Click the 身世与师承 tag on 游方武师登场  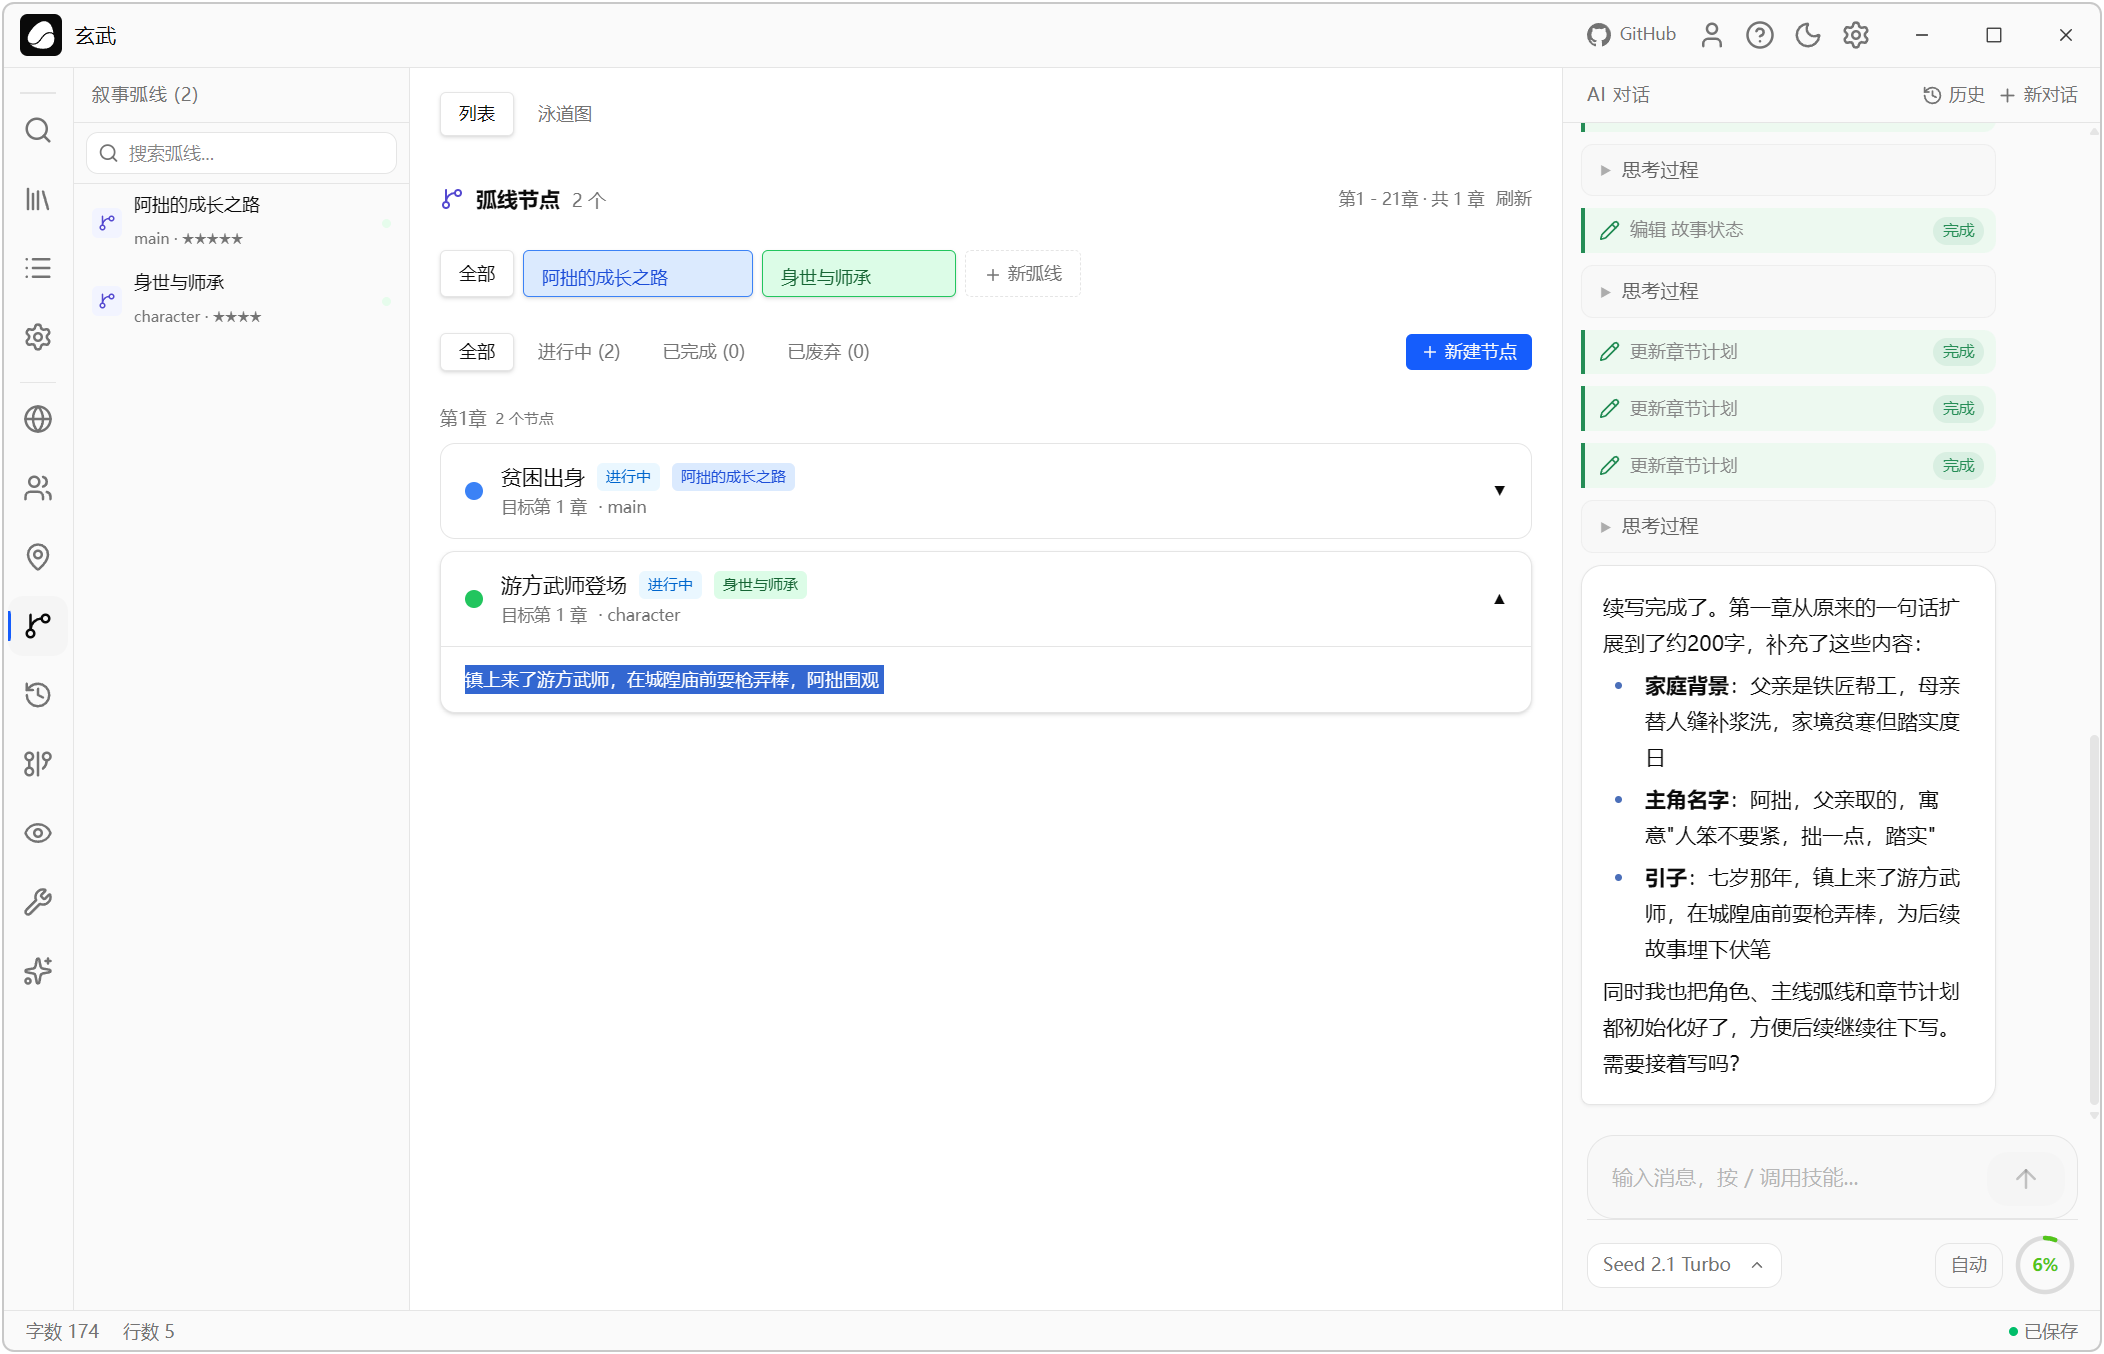click(x=760, y=585)
